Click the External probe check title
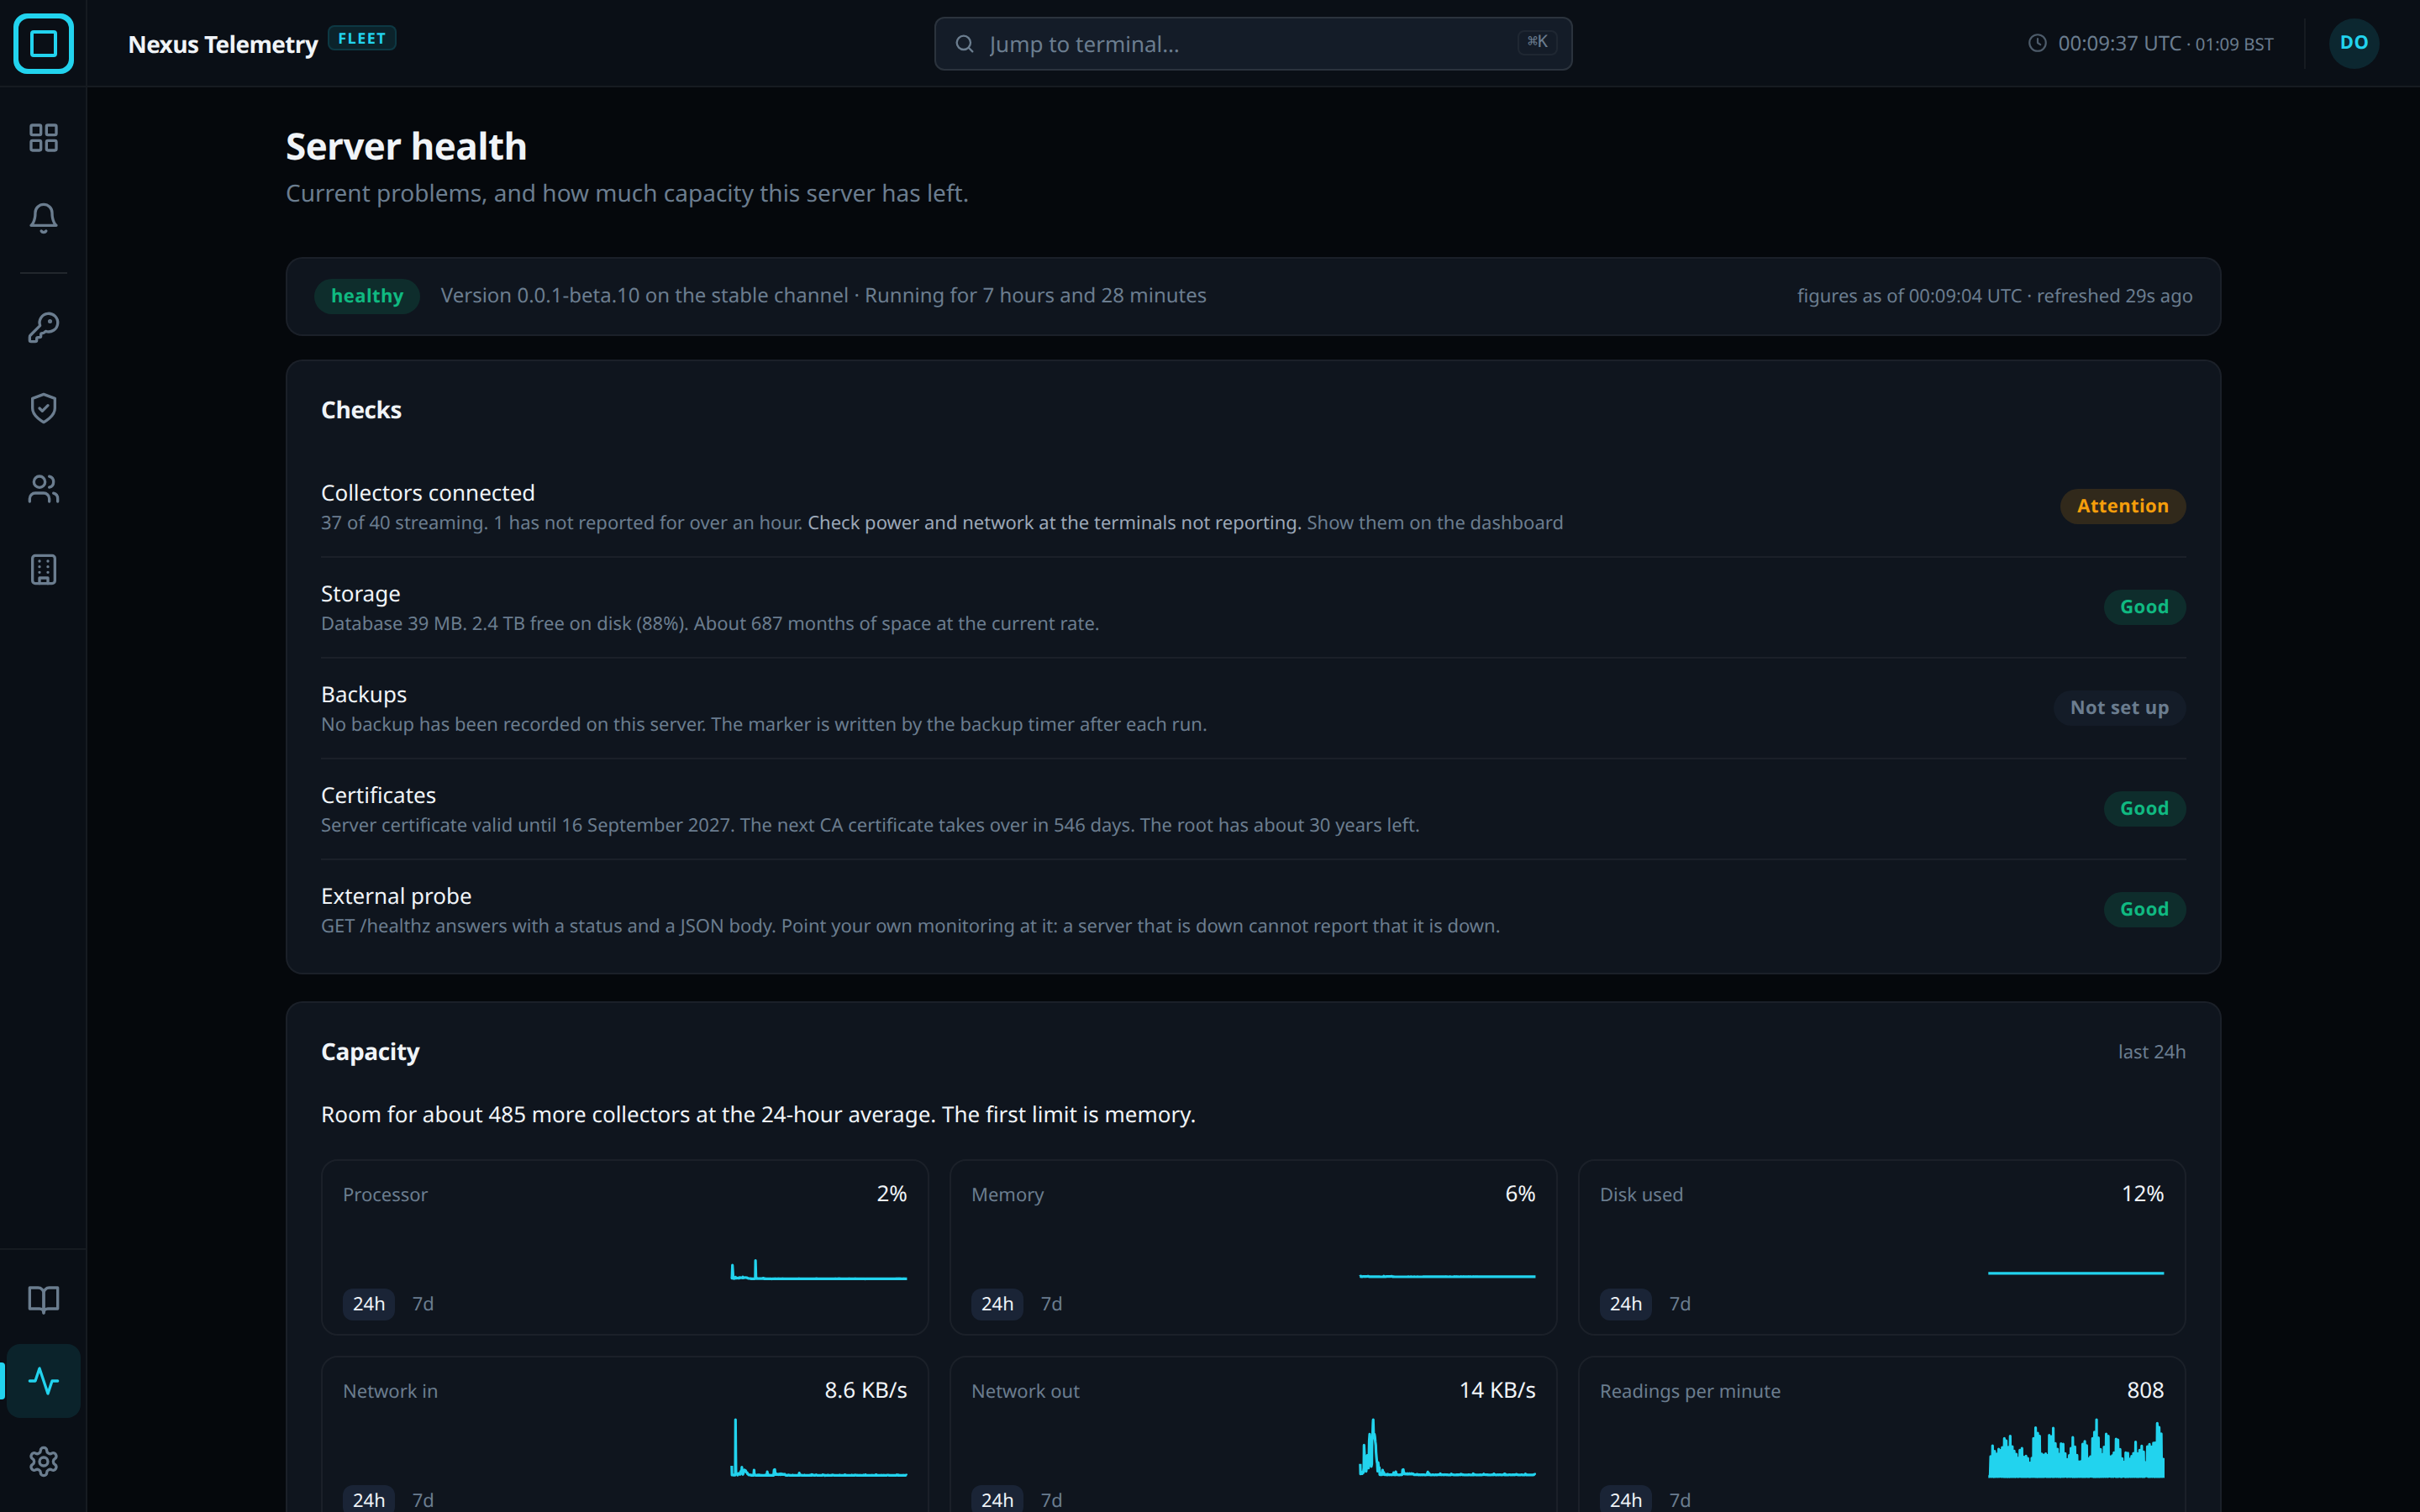The image size is (2420, 1512). (x=396, y=896)
